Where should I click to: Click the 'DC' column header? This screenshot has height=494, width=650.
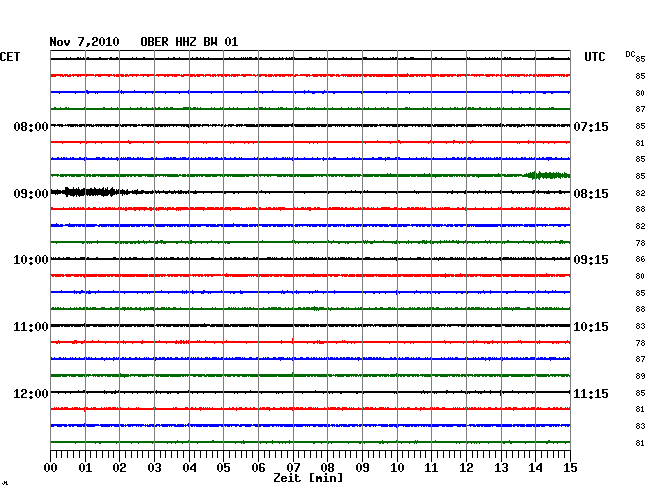click(x=630, y=54)
